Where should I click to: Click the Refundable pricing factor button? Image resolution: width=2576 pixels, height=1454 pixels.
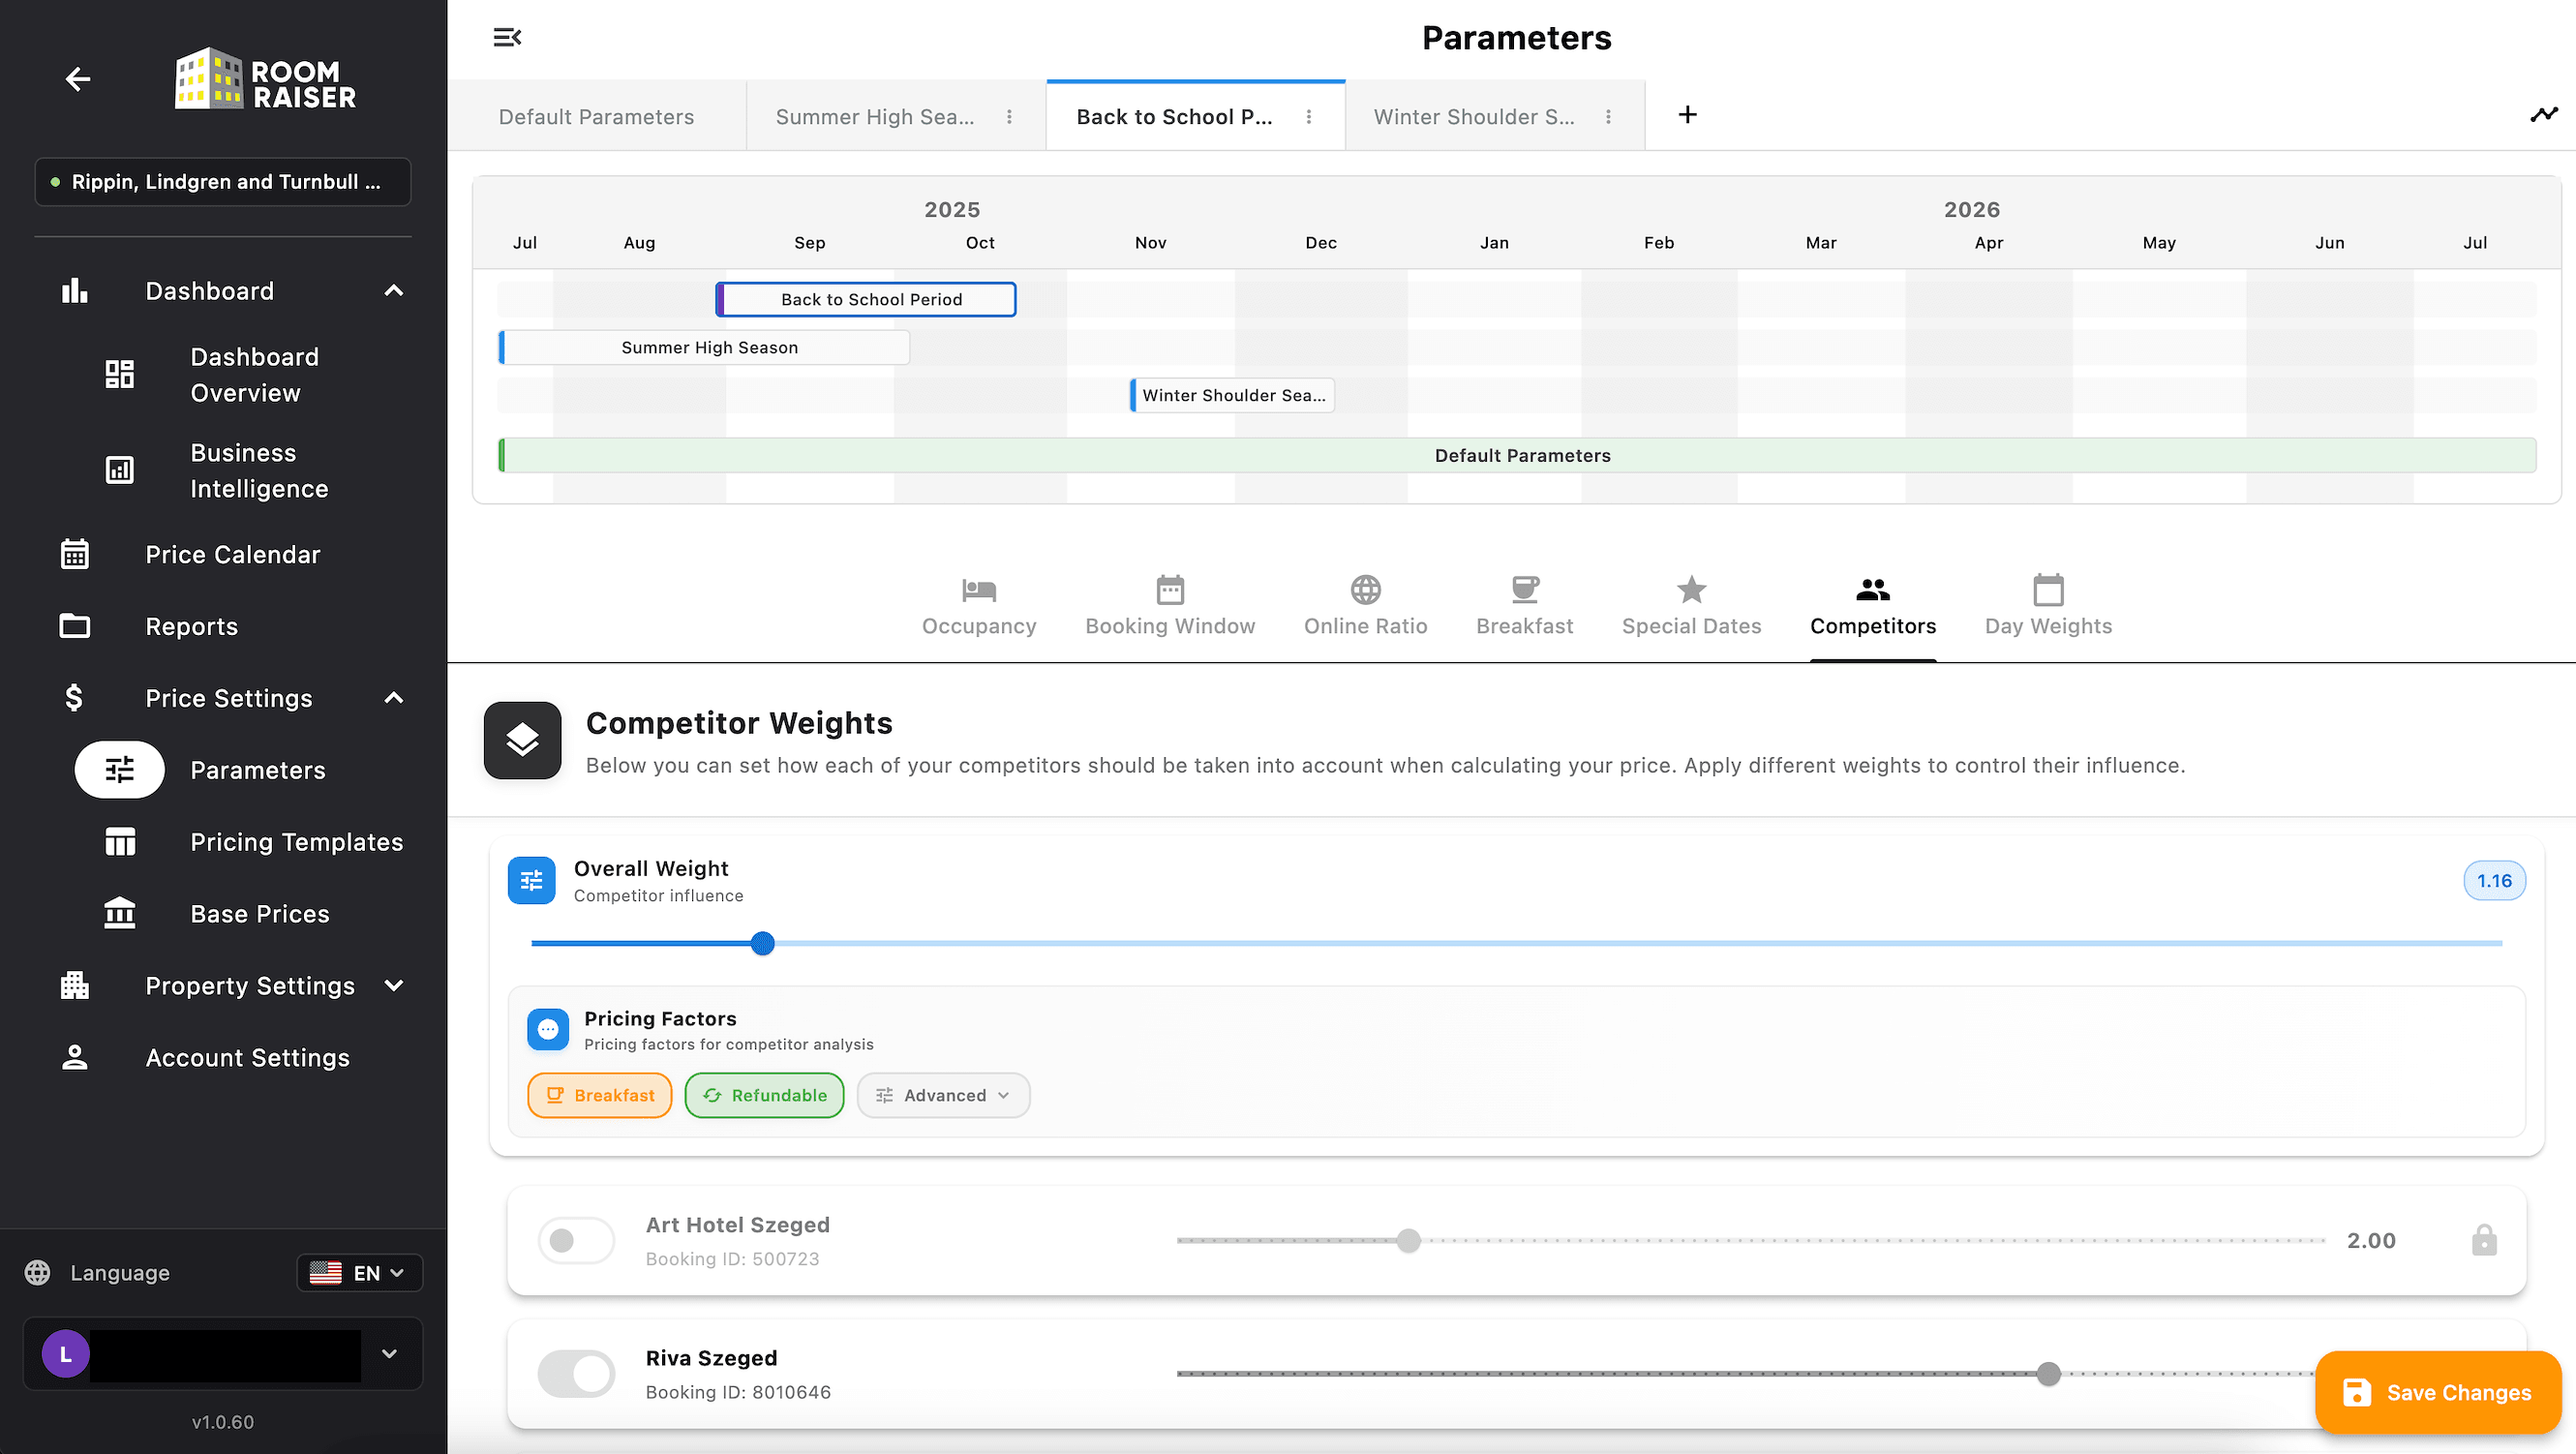point(764,1095)
